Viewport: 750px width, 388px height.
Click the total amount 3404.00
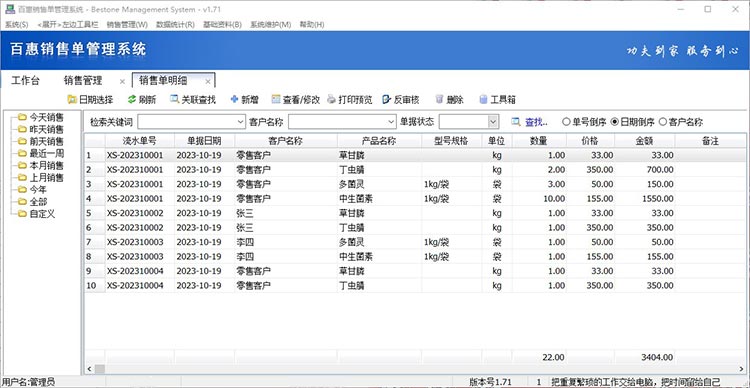click(x=657, y=357)
